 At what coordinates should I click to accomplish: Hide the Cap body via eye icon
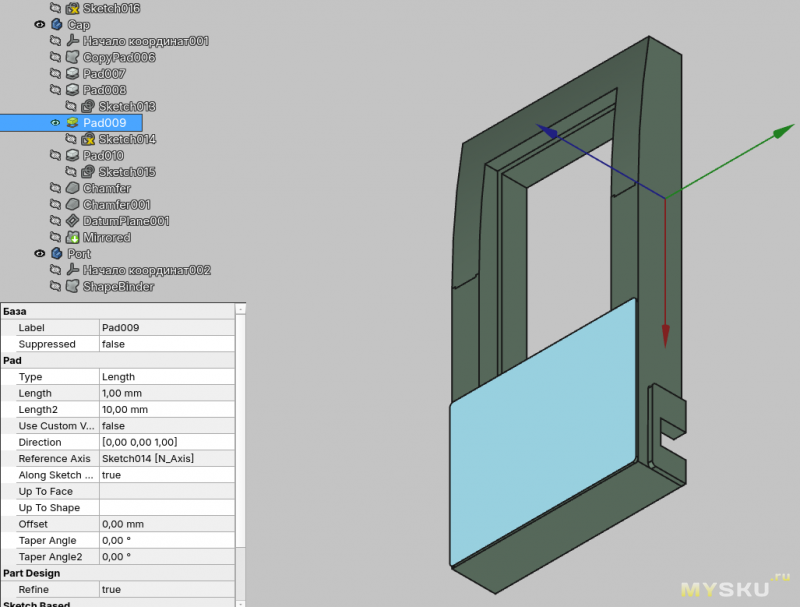(40, 25)
